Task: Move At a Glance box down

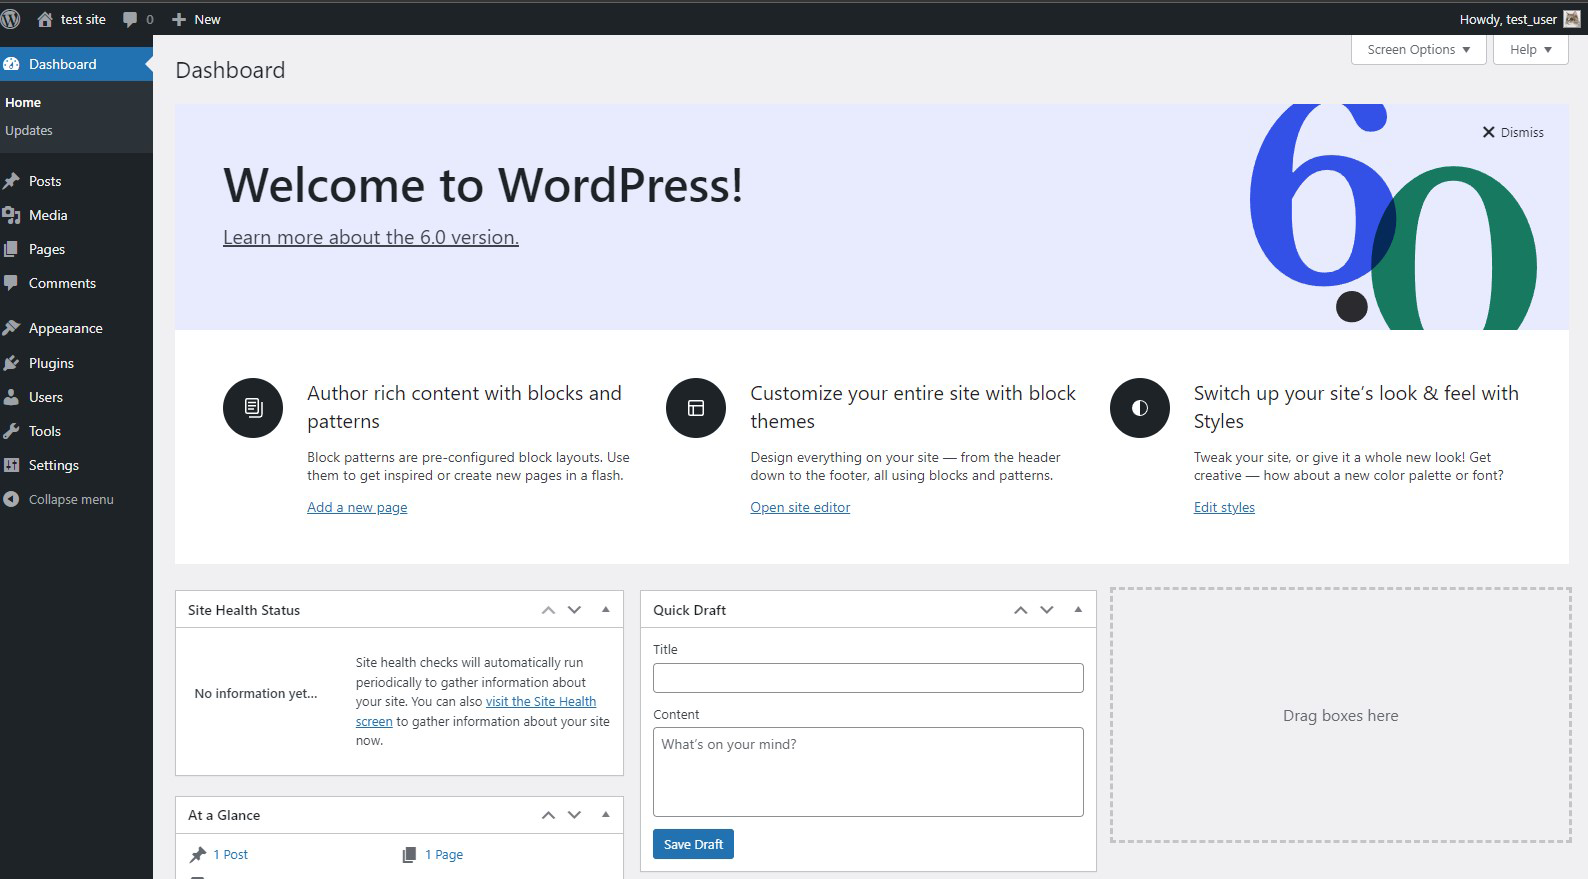Action: (574, 815)
